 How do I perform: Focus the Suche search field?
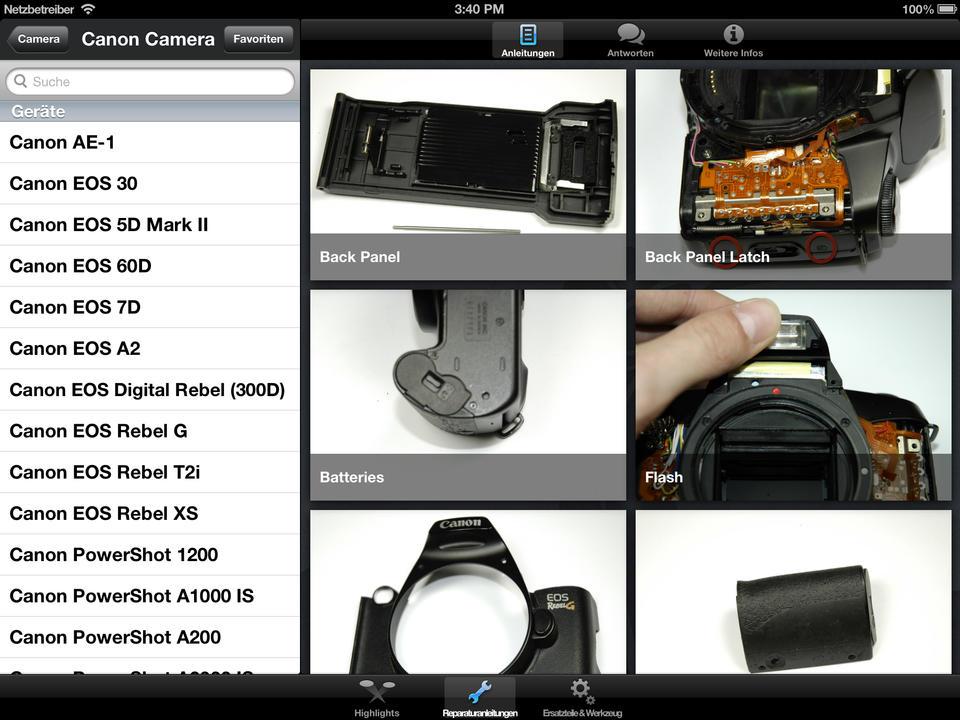(150, 81)
